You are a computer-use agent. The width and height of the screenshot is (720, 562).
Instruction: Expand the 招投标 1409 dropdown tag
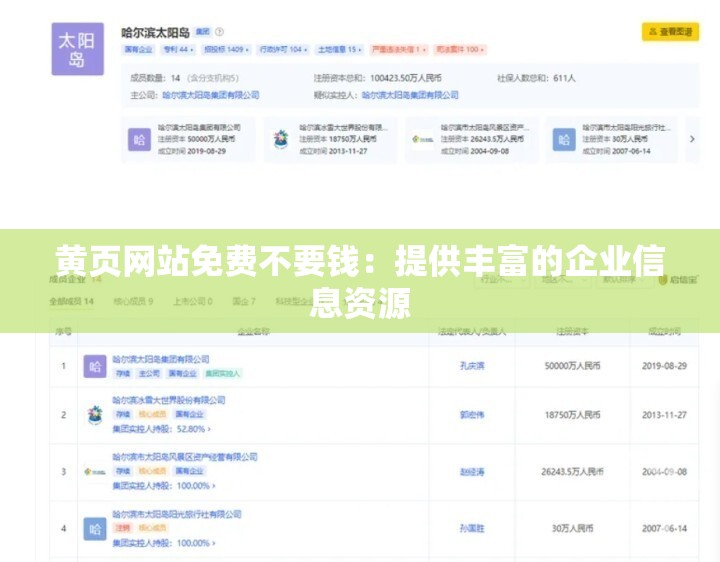[226, 49]
